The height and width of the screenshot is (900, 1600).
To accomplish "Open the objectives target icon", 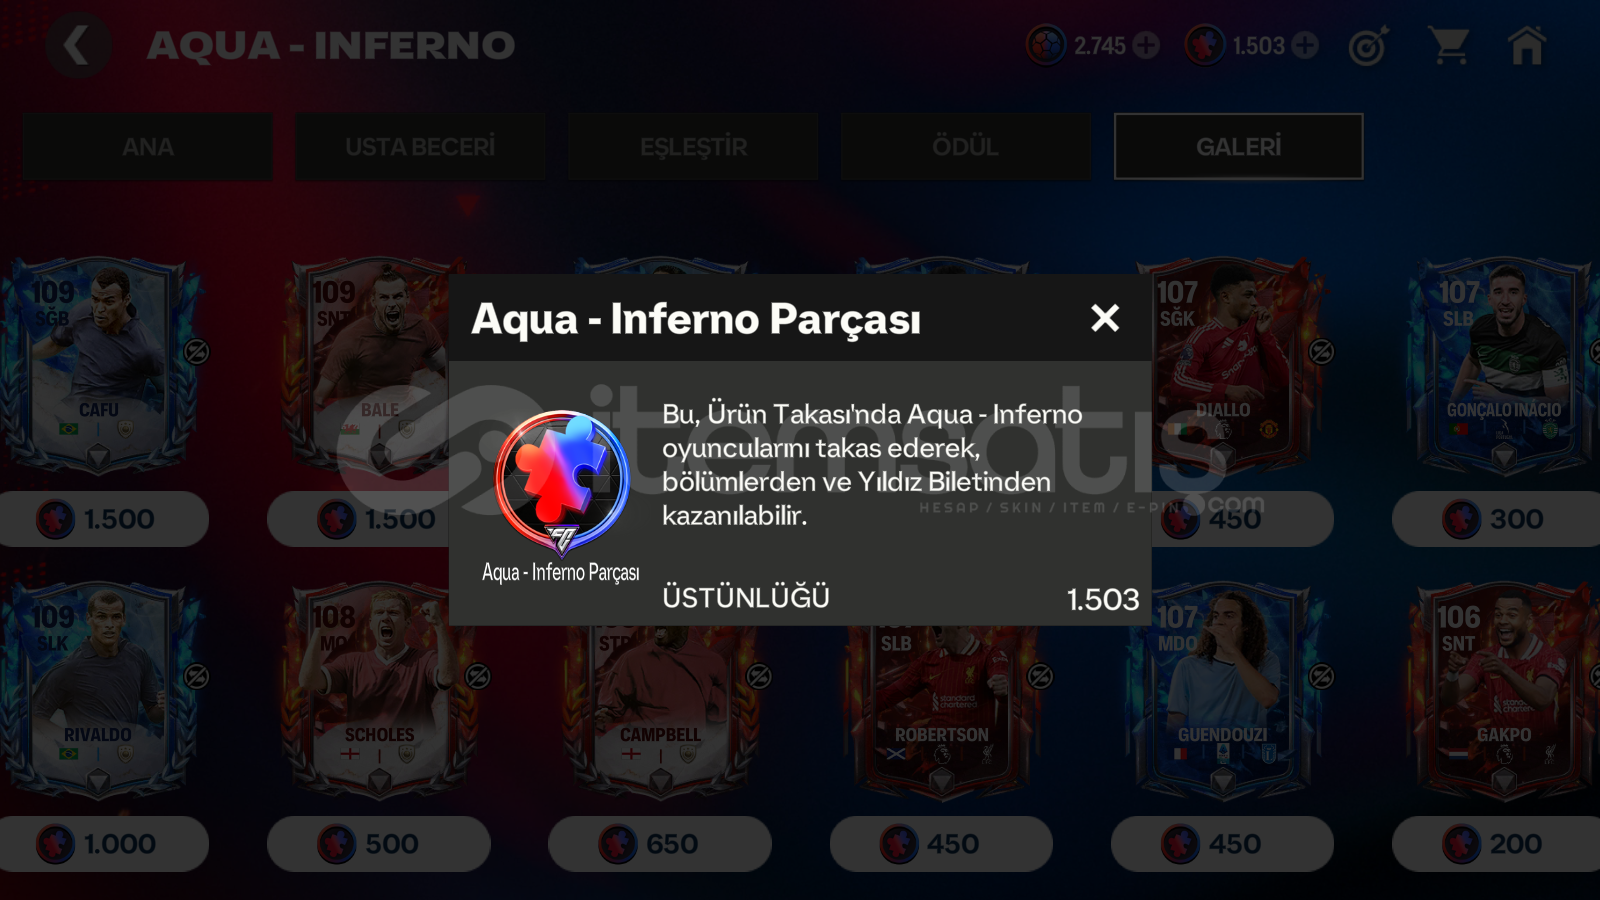I will point(1368,47).
